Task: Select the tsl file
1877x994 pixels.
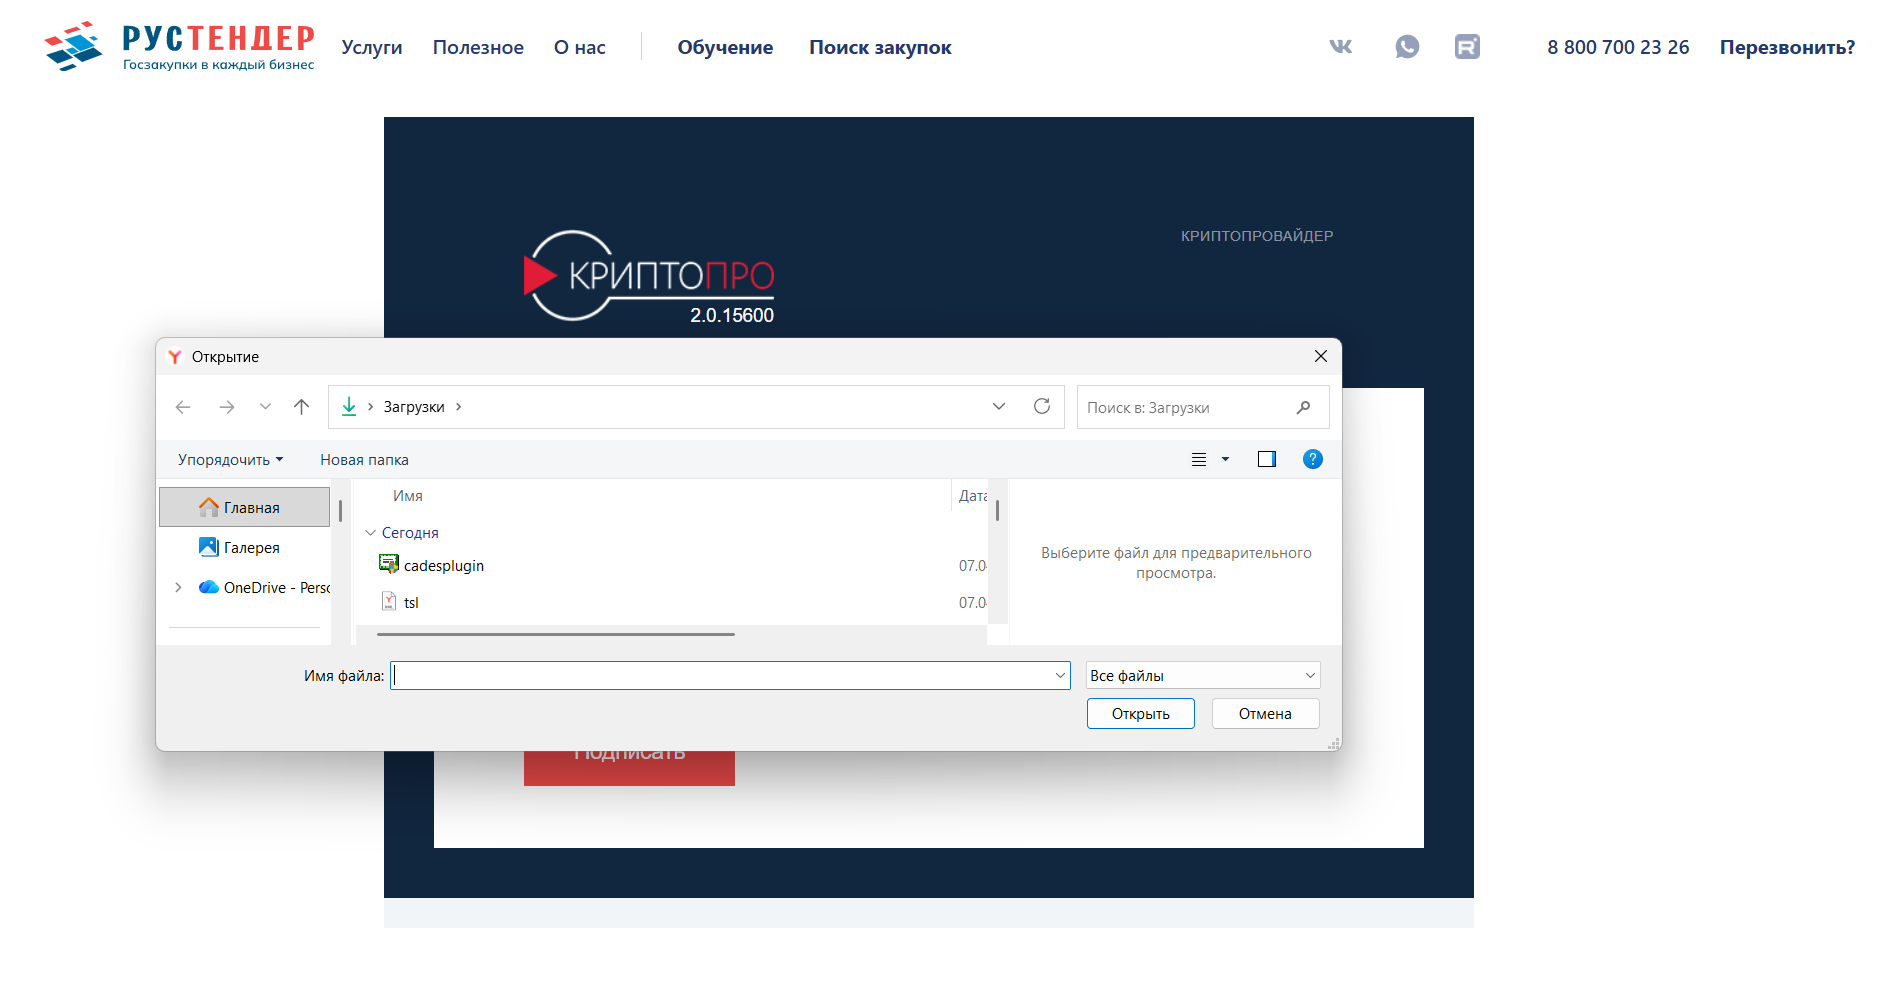Action: (411, 603)
